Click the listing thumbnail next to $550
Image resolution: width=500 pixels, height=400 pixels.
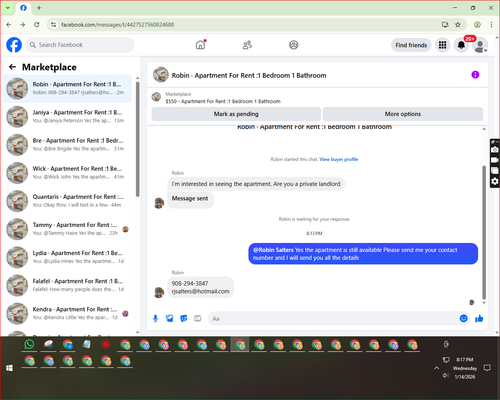156,97
